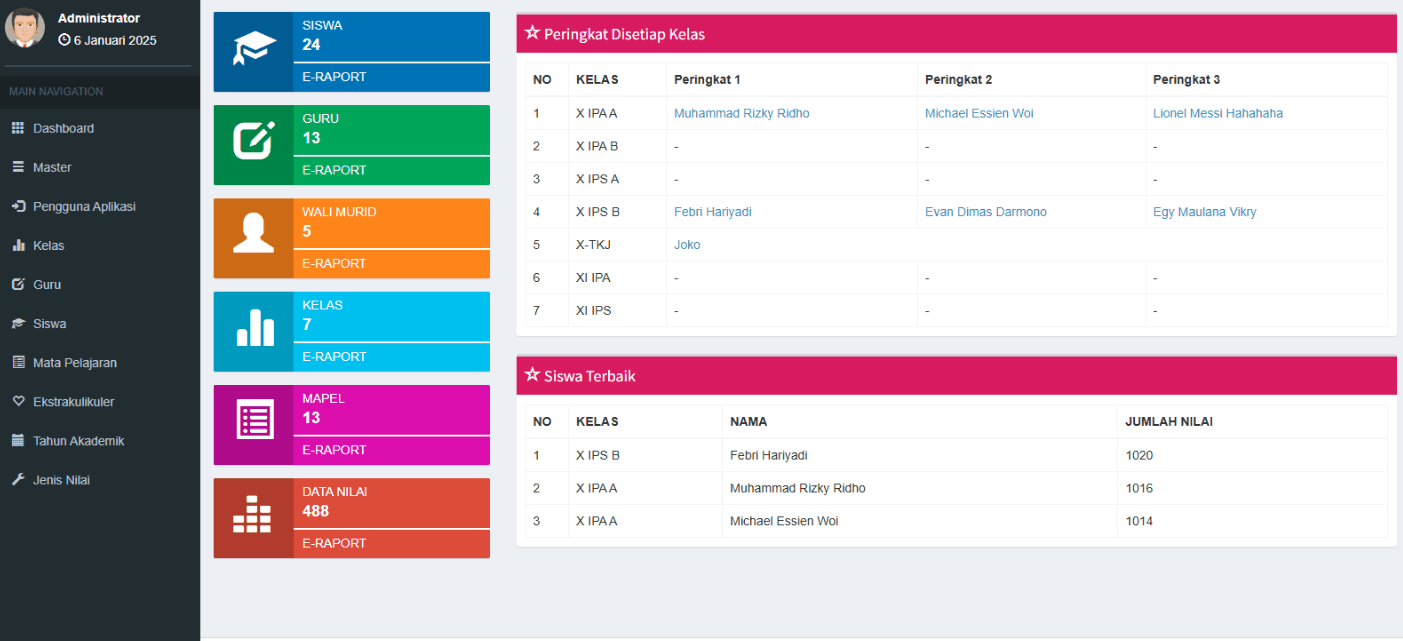Image resolution: width=1403 pixels, height=641 pixels.
Task: Click the pencil edit icon in Guru card
Action: [x=254, y=141]
